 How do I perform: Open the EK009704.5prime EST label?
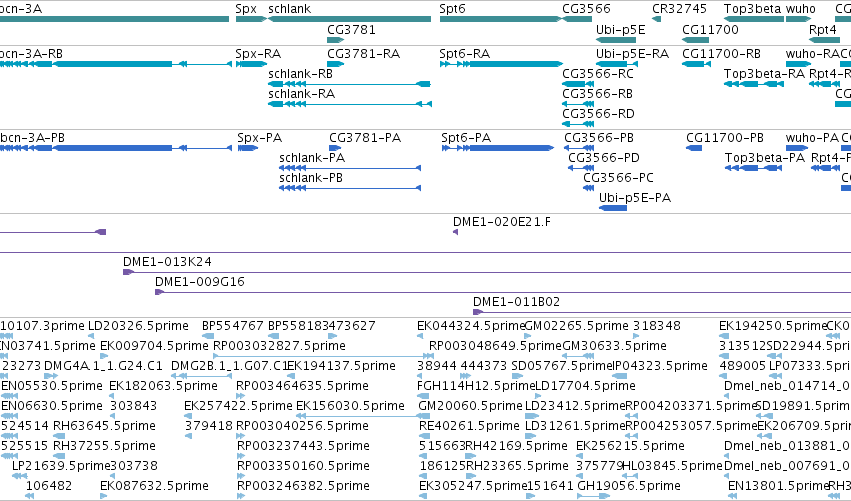click(154, 346)
